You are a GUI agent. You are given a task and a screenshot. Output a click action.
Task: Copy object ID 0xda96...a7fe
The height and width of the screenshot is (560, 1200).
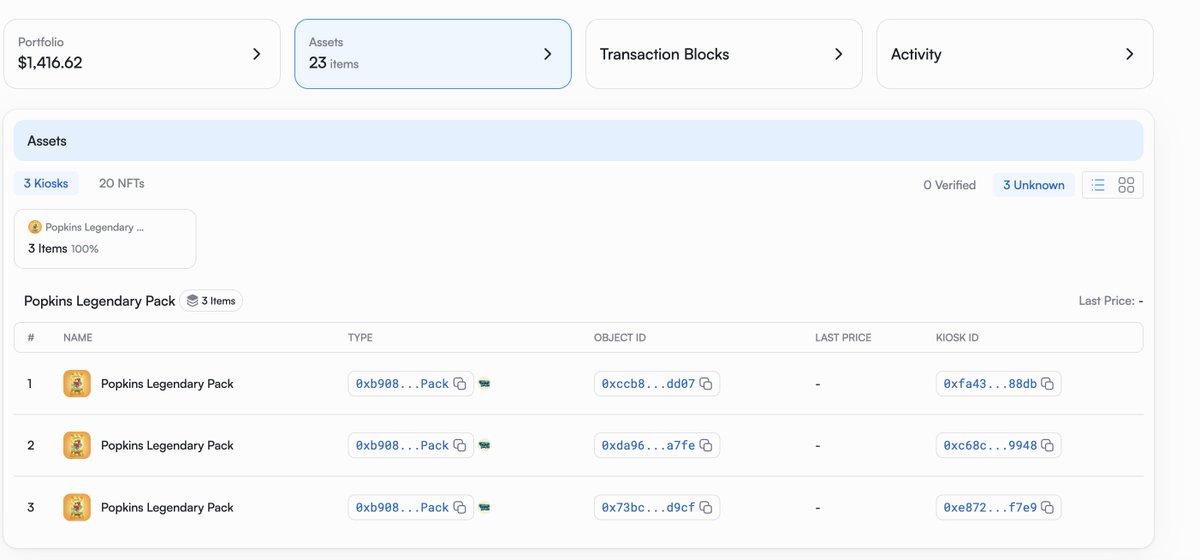pos(706,446)
